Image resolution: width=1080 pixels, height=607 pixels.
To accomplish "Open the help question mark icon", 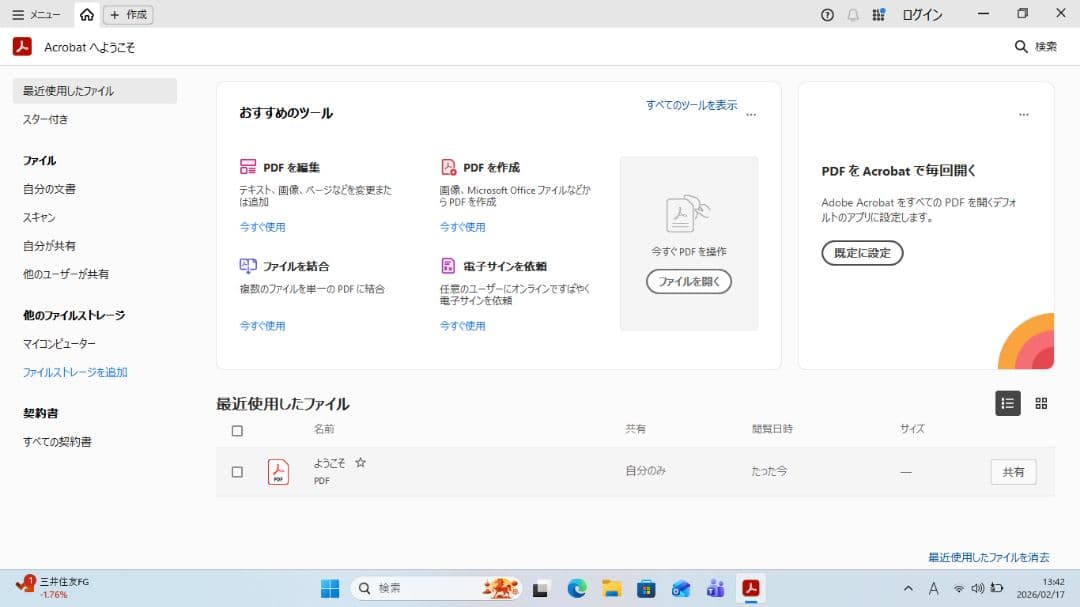I will (827, 15).
